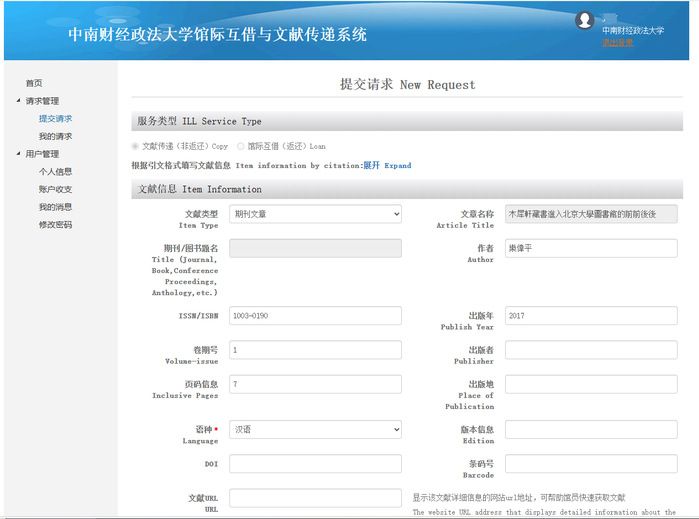Open the 语种 Language dropdown

pos(315,430)
